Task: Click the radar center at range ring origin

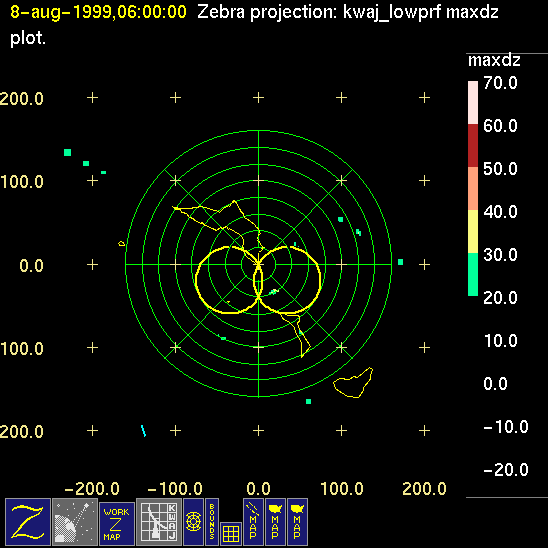Action: tap(259, 264)
